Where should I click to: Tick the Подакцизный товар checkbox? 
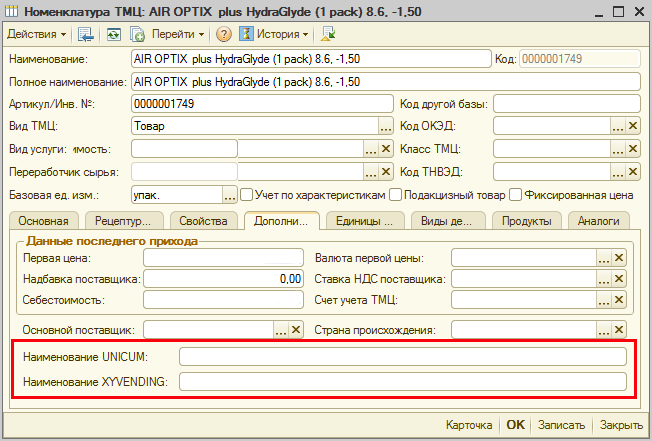[396, 194]
